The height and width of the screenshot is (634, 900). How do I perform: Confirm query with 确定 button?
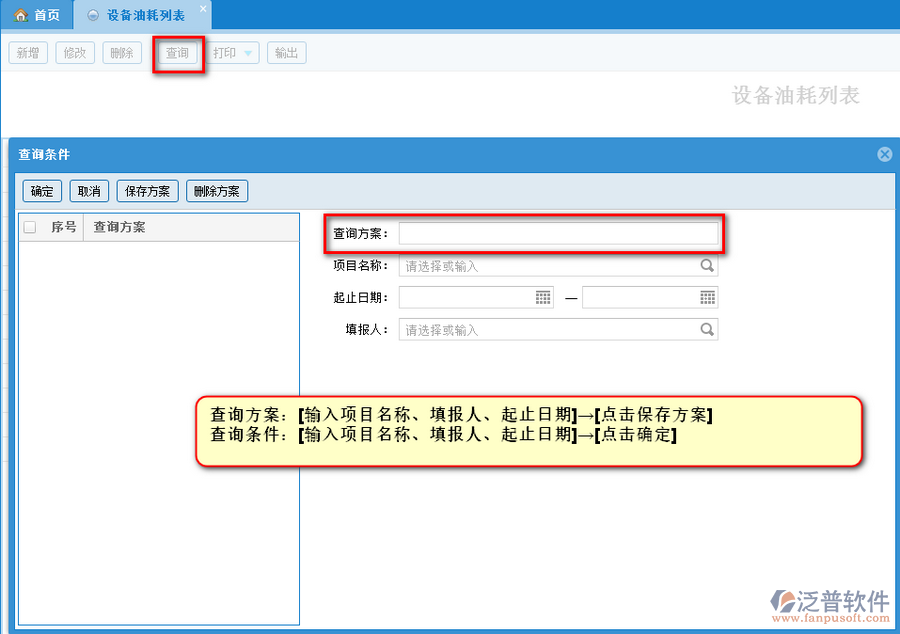[x=42, y=191]
